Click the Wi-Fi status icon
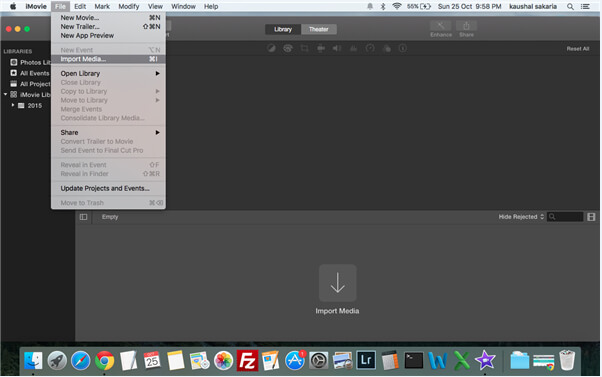 (x=397, y=6)
